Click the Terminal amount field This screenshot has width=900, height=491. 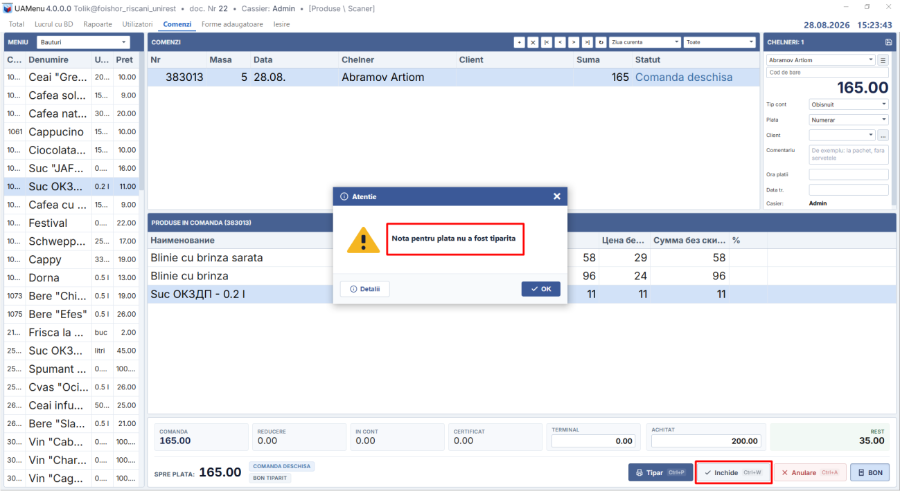pyautogui.click(x=593, y=441)
